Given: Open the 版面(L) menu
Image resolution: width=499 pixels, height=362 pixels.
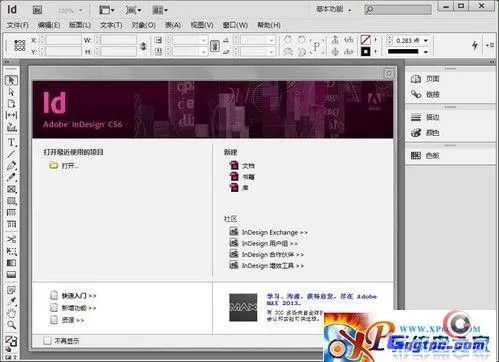Looking at the screenshot, I should pos(80,25).
